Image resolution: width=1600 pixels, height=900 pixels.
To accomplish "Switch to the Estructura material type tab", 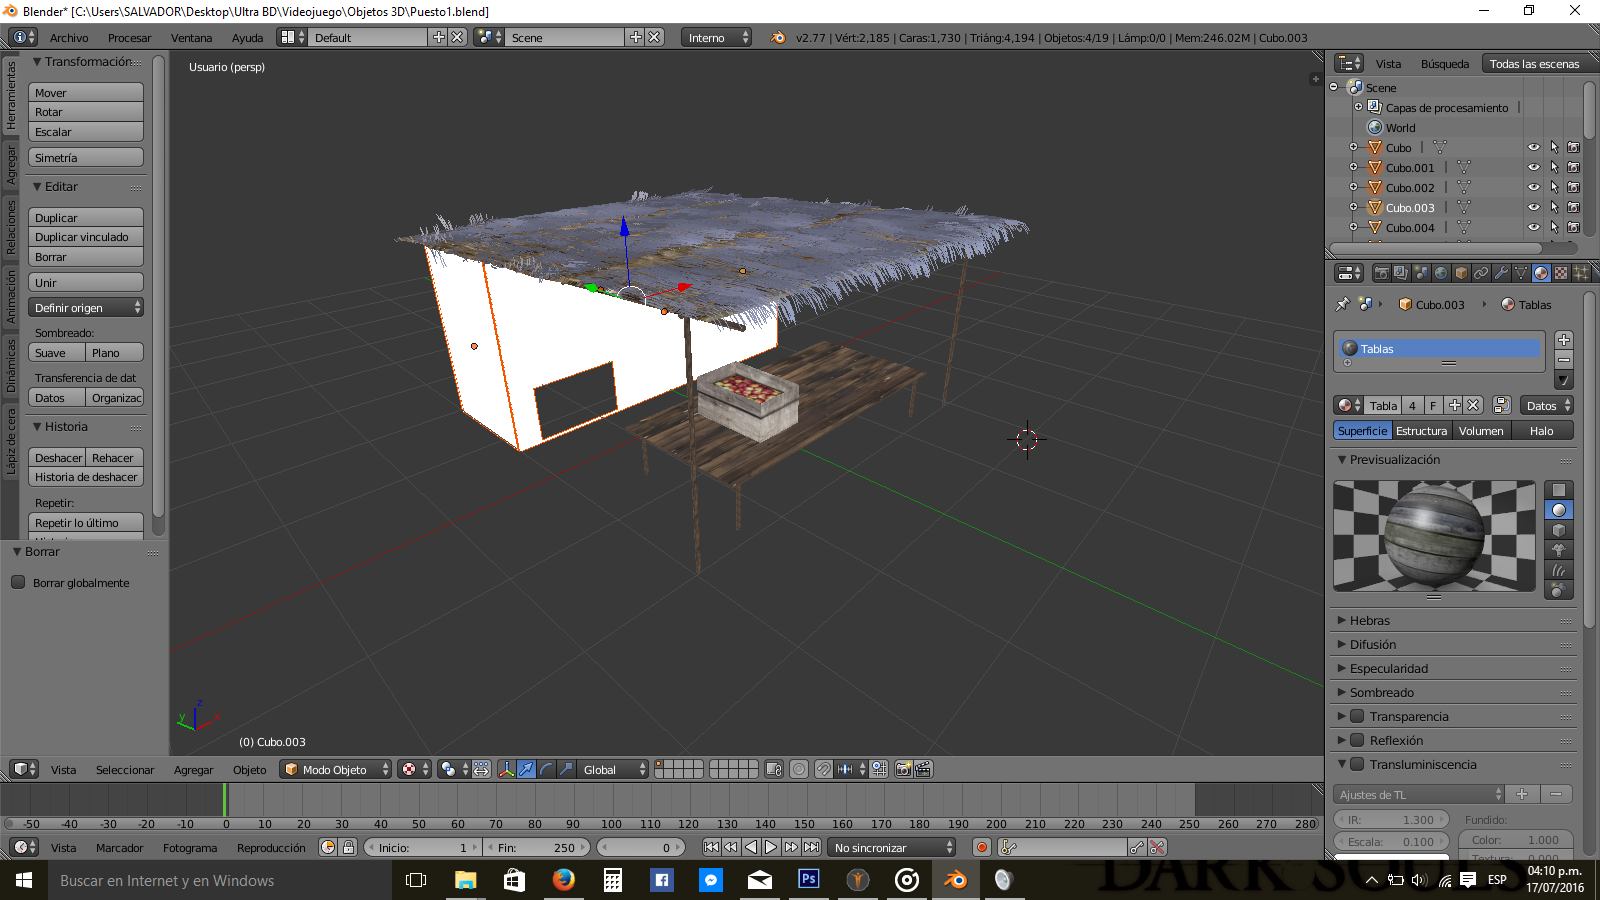I will [1421, 431].
